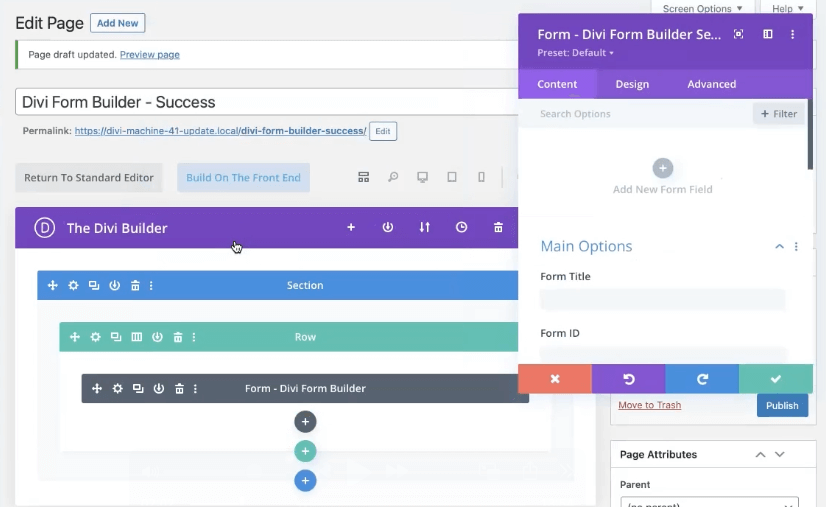Screen dimensions: 826x507
Task: Open portability arrows in Divi Builder header
Action: click(x=425, y=227)
